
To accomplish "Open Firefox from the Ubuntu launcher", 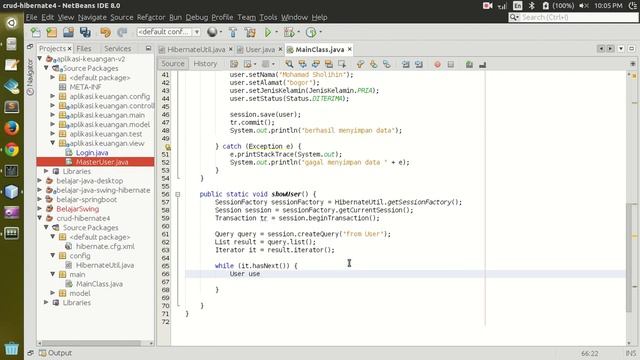I will 11,128.
